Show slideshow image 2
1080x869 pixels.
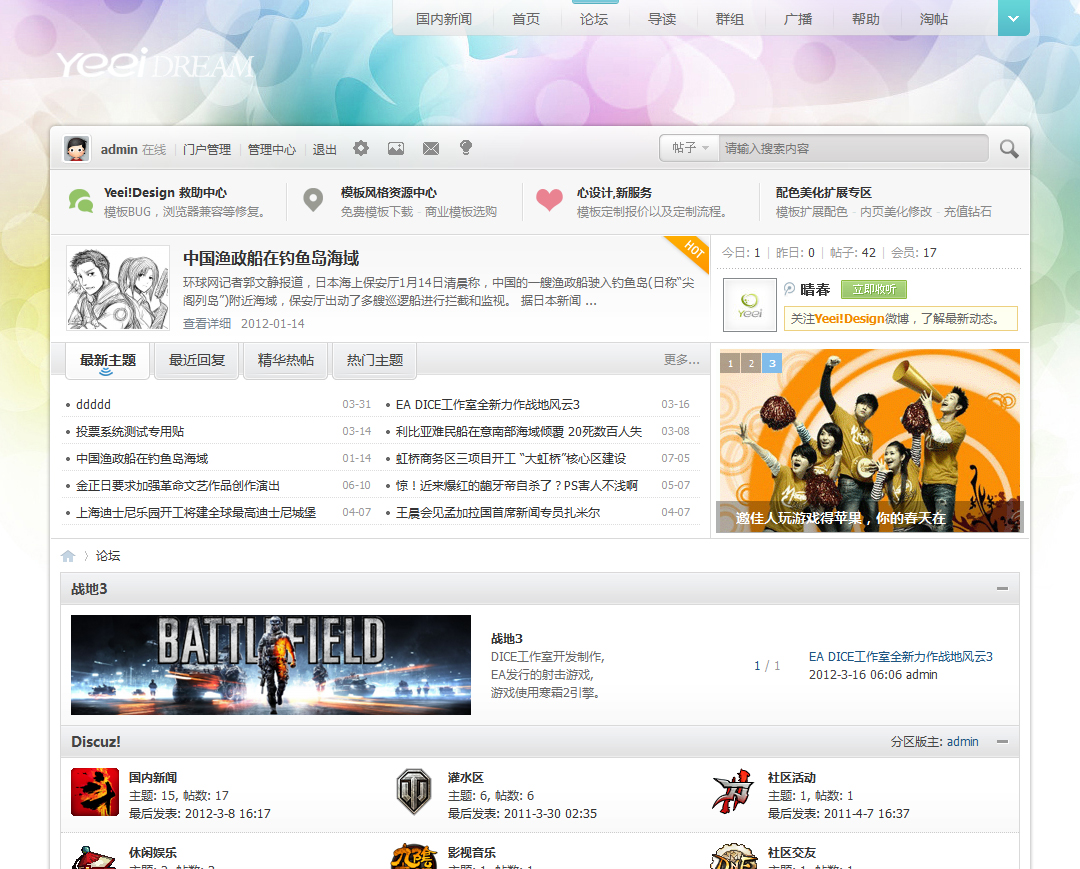click(751, 363)
